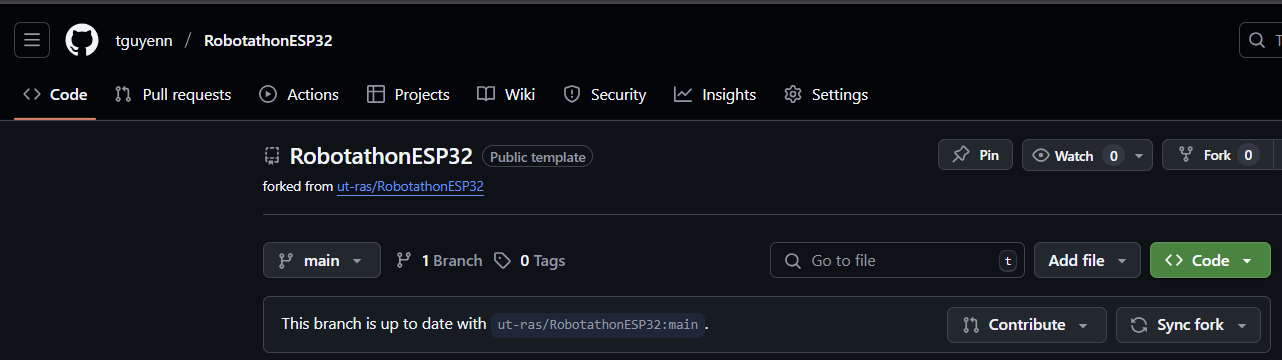Open the repository Settings tab
Viewport: 1282px width, 360px height.
[x=826, y=95]
